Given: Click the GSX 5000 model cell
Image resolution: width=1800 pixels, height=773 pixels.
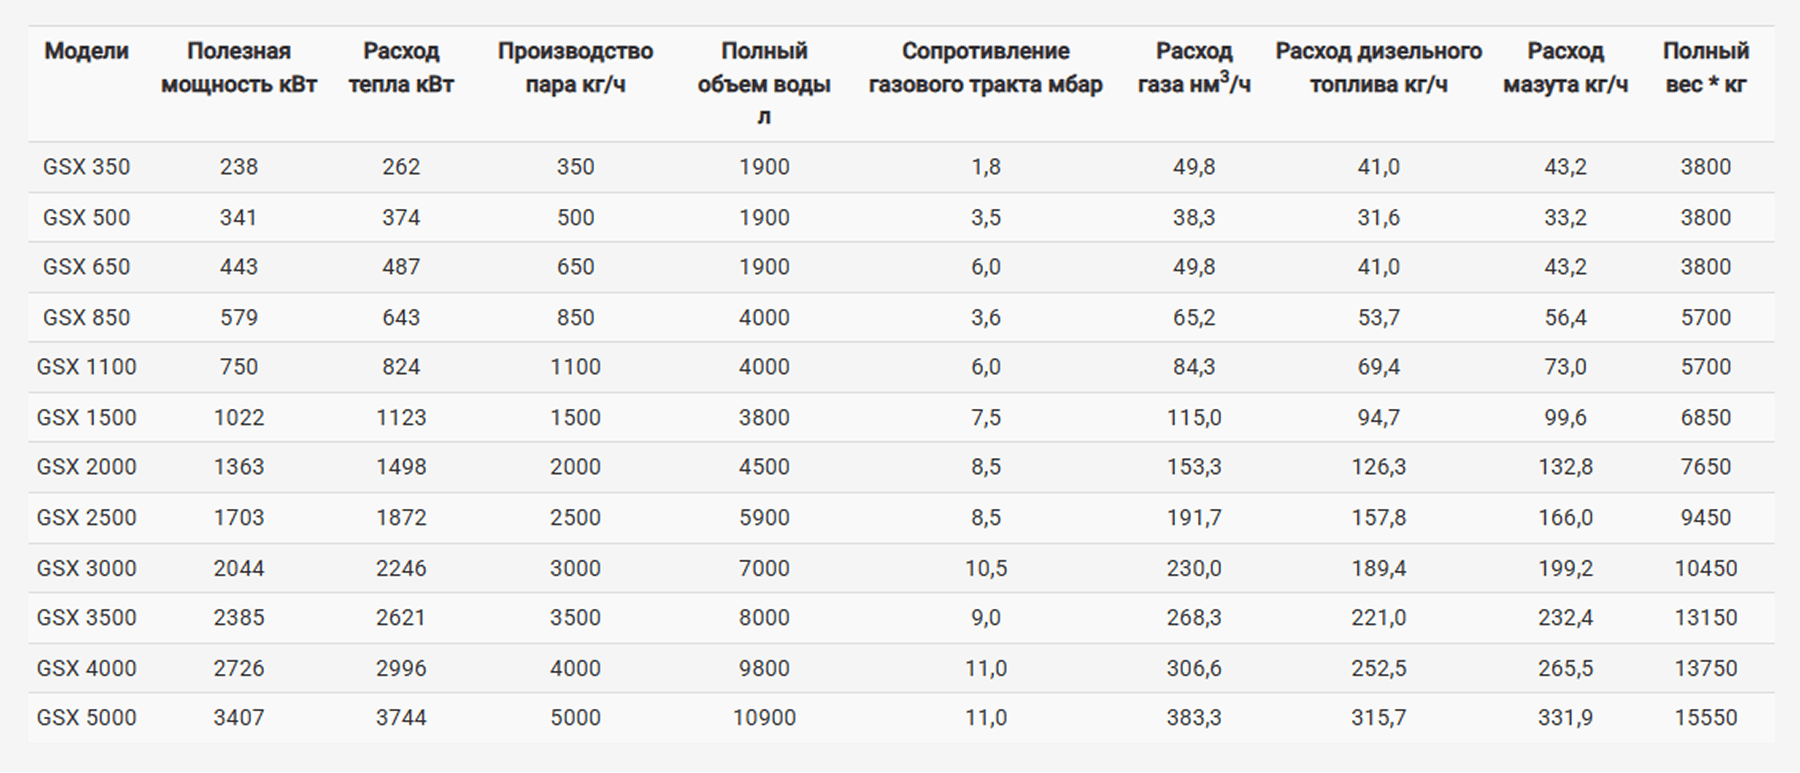Looking at the screenshot, I should click(86, 717).
